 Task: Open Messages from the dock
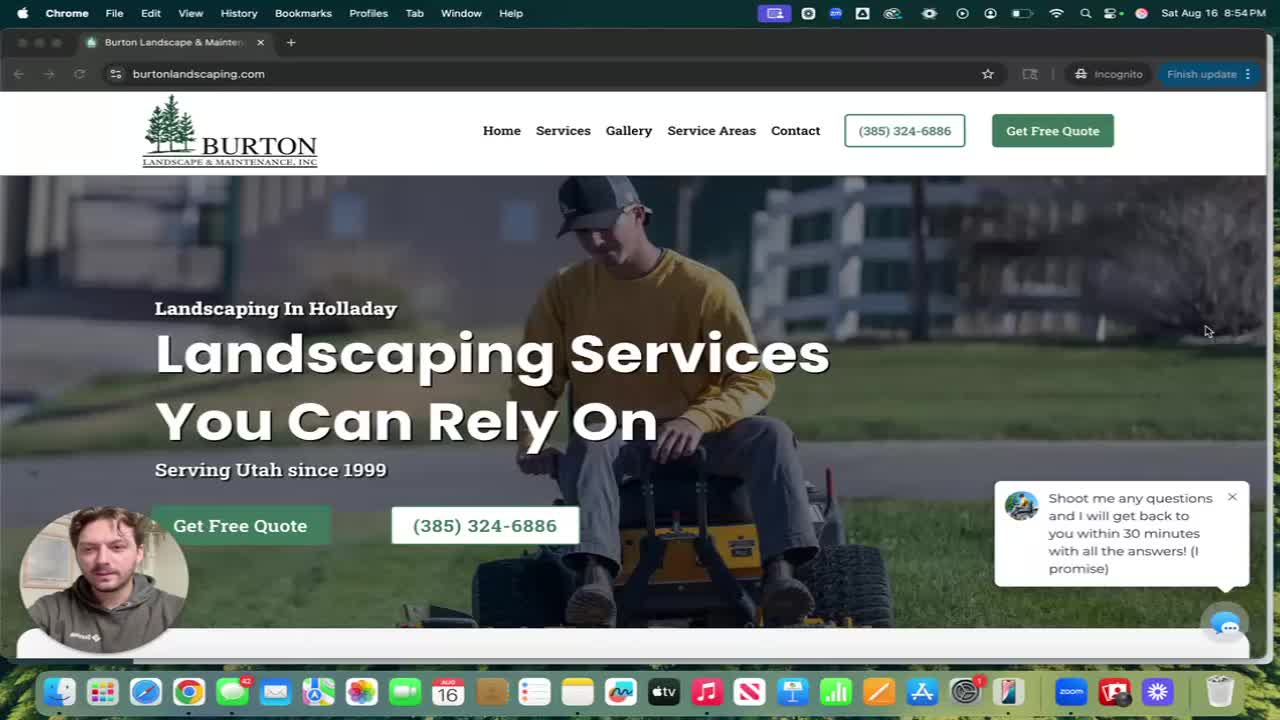click(x=232, y=691)
